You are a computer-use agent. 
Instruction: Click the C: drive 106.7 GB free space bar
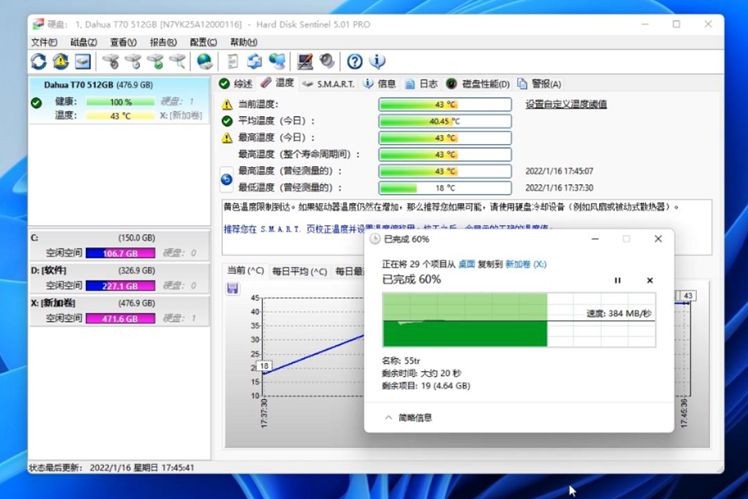120,253
